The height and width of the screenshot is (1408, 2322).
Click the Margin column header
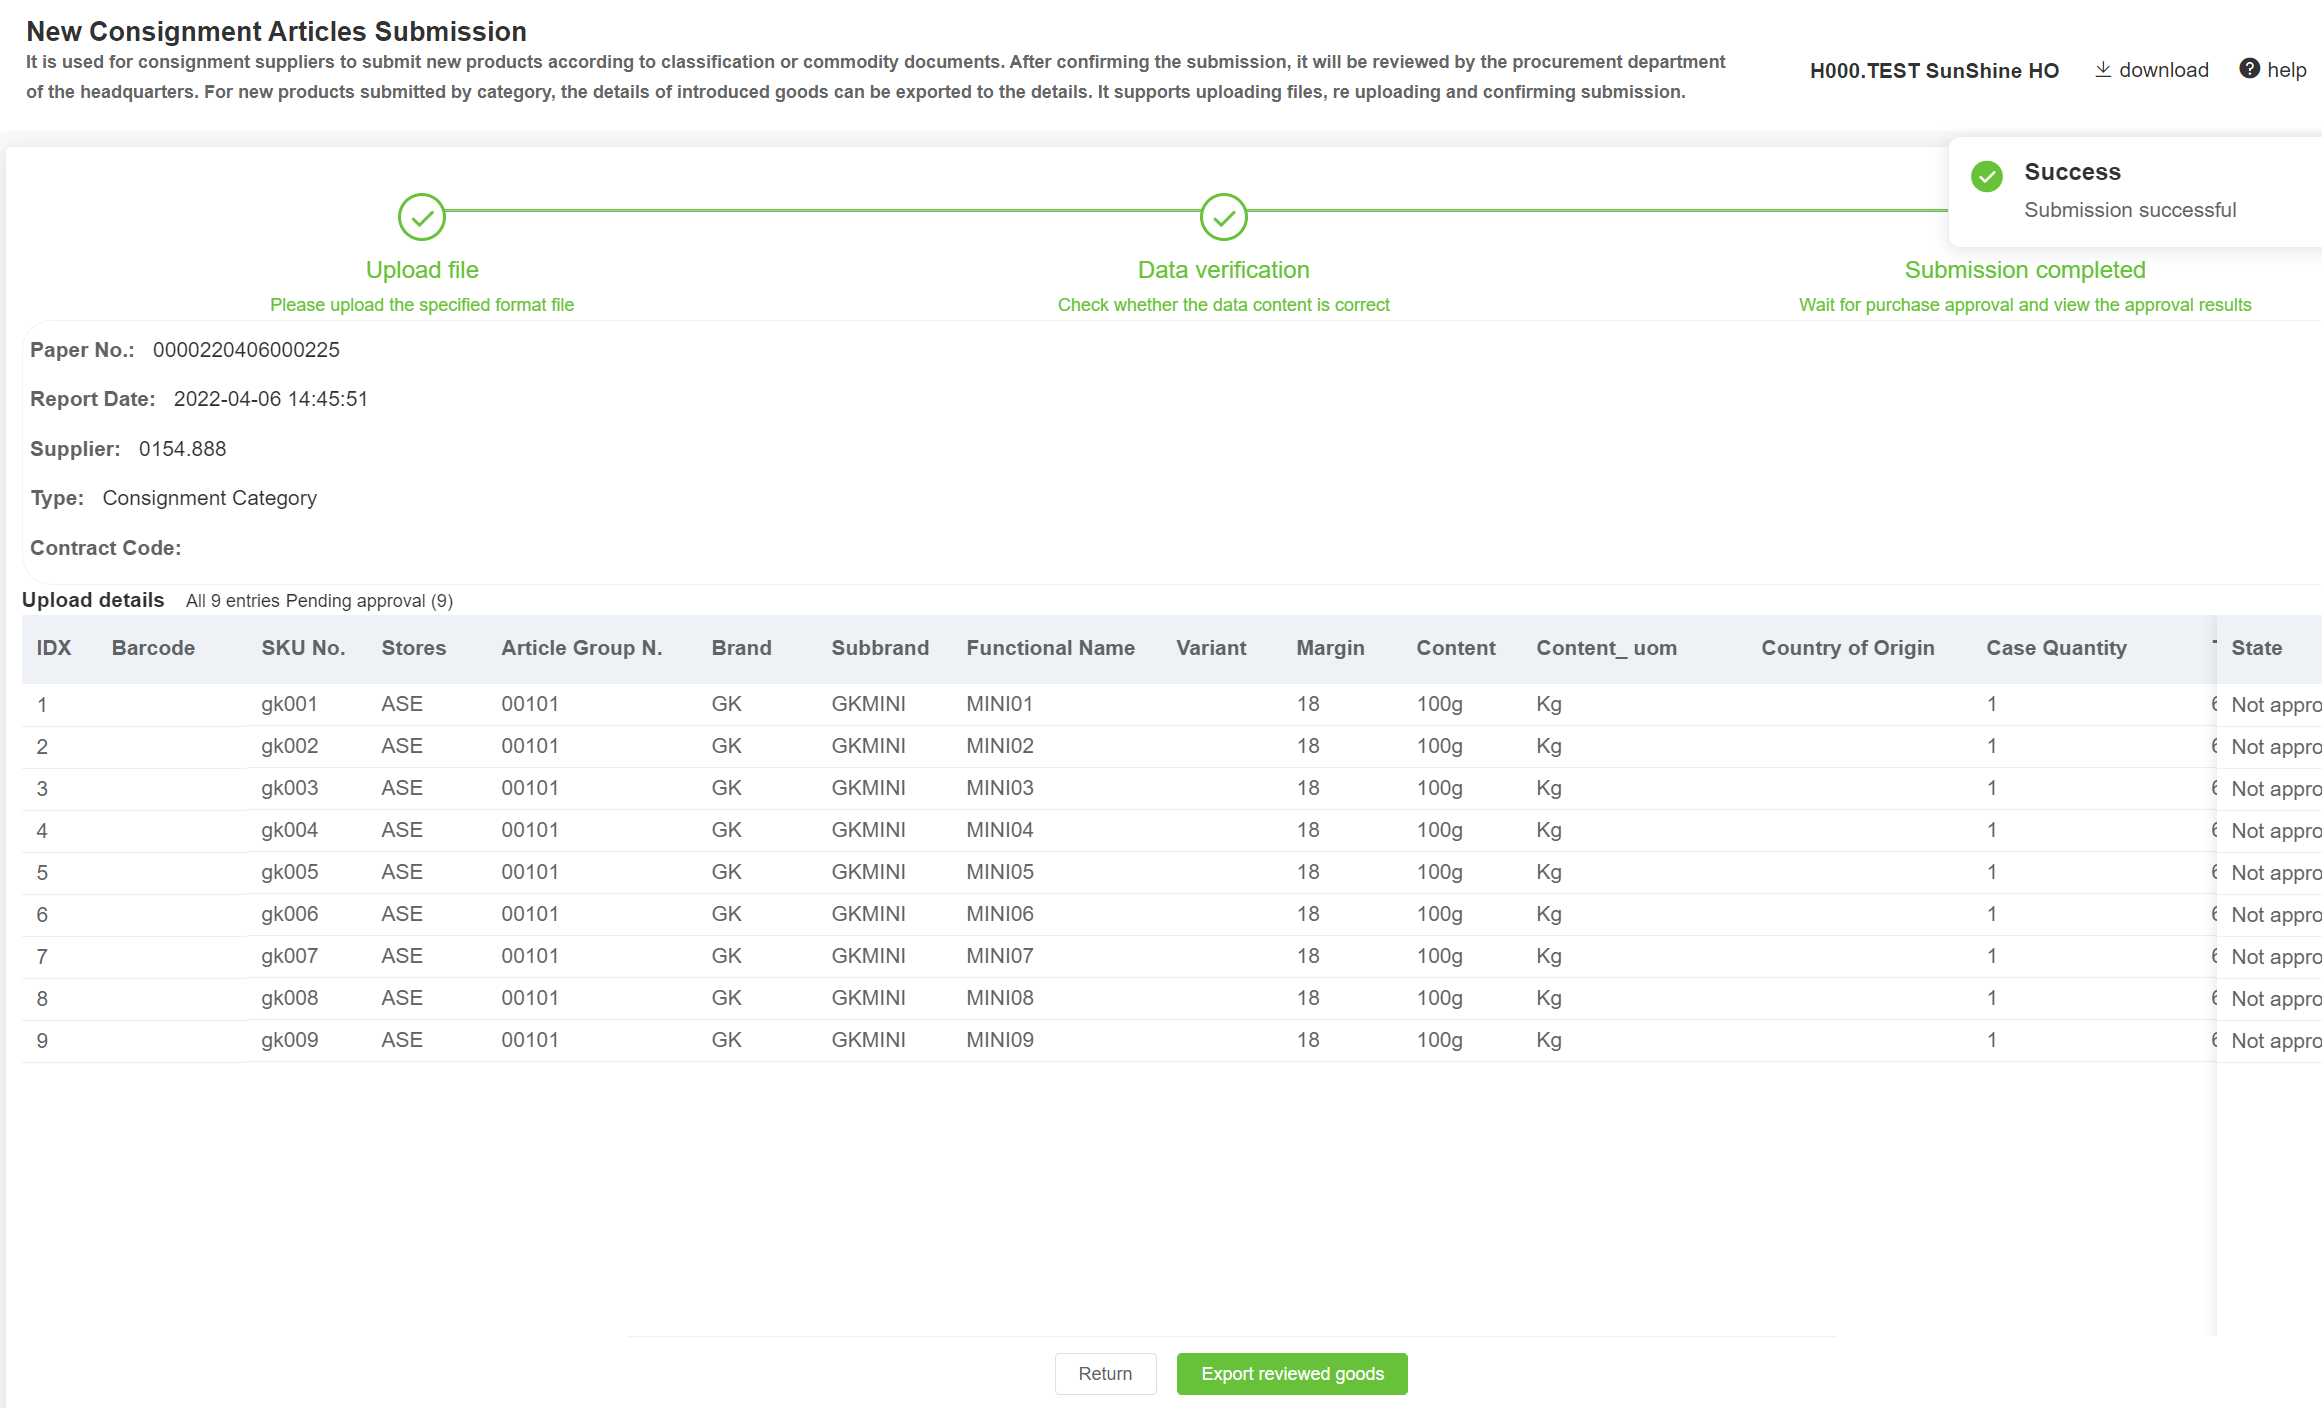(x=1330, y=648)
